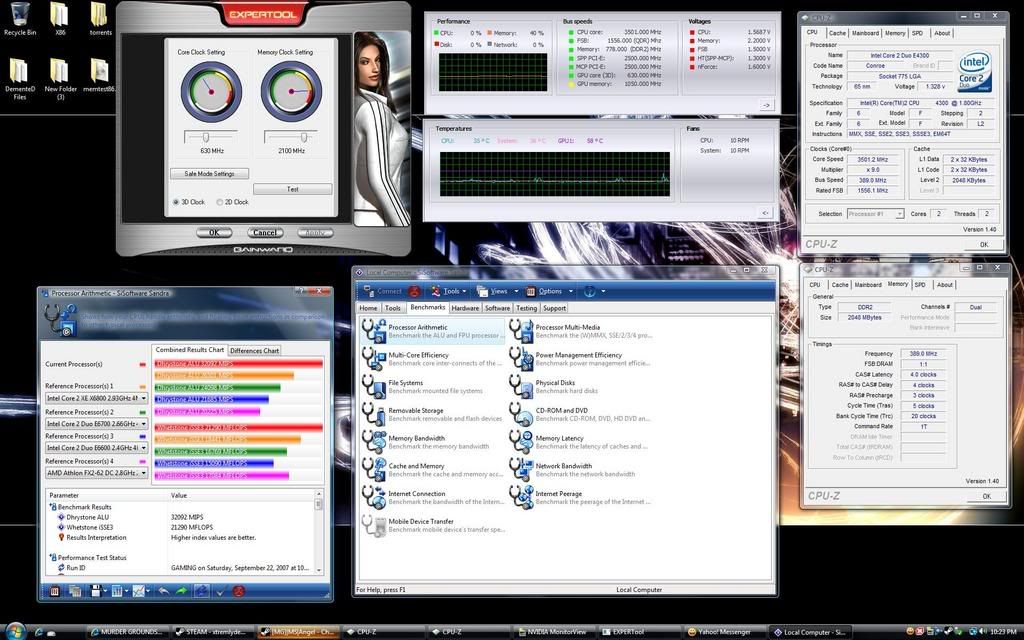Click the Safe Mode Settings button
The image size is (1024, 640).
pyautogui.click(x=209, y=174)
